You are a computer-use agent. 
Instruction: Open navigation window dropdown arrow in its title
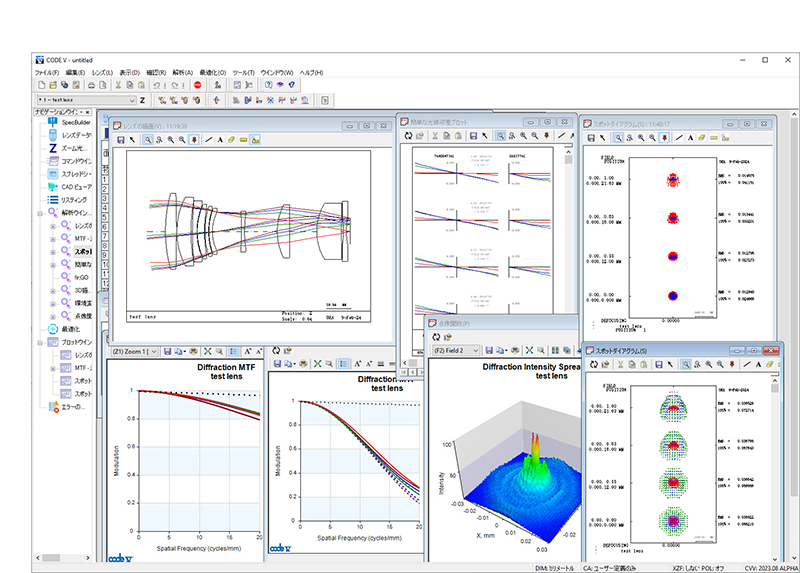[81, 112]
